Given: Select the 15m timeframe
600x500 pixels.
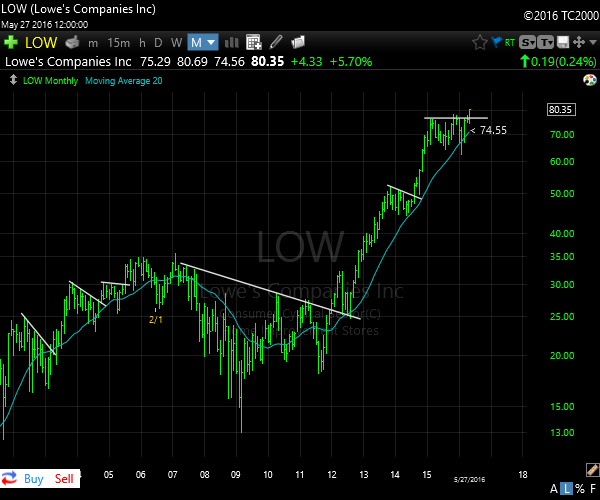Looking at the screenshot, I should (119, 43).
